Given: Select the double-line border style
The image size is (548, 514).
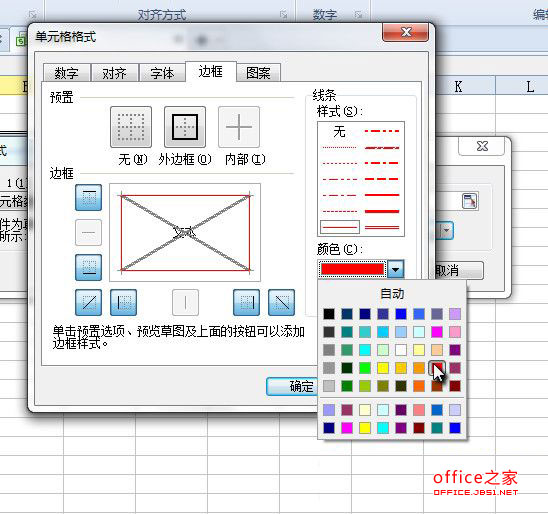Looking at the screenshot, I should 382,227.
